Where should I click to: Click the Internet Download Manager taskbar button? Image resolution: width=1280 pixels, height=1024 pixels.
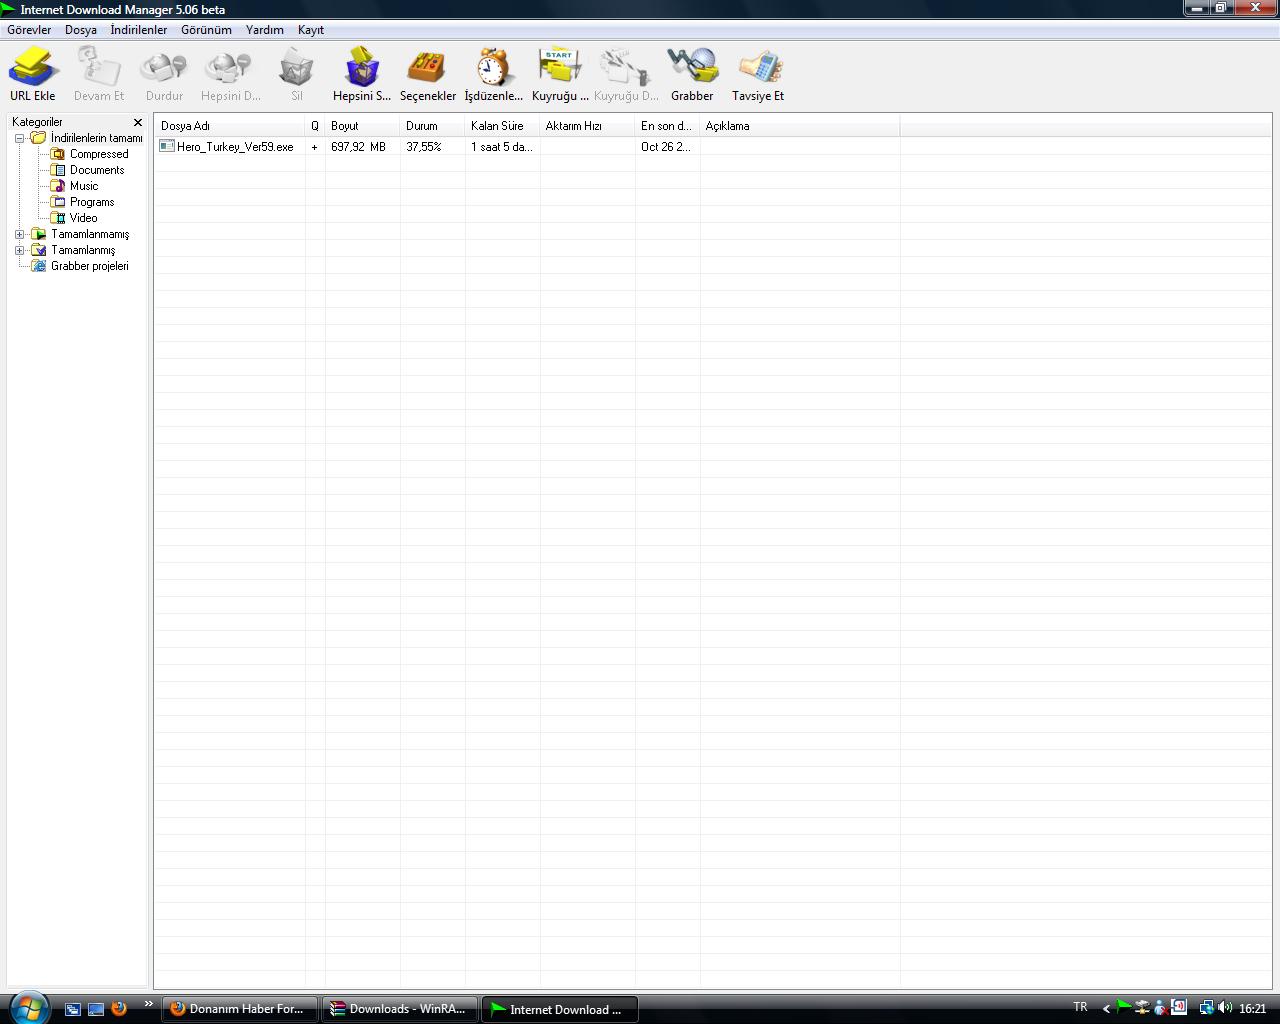point(560,1009)
